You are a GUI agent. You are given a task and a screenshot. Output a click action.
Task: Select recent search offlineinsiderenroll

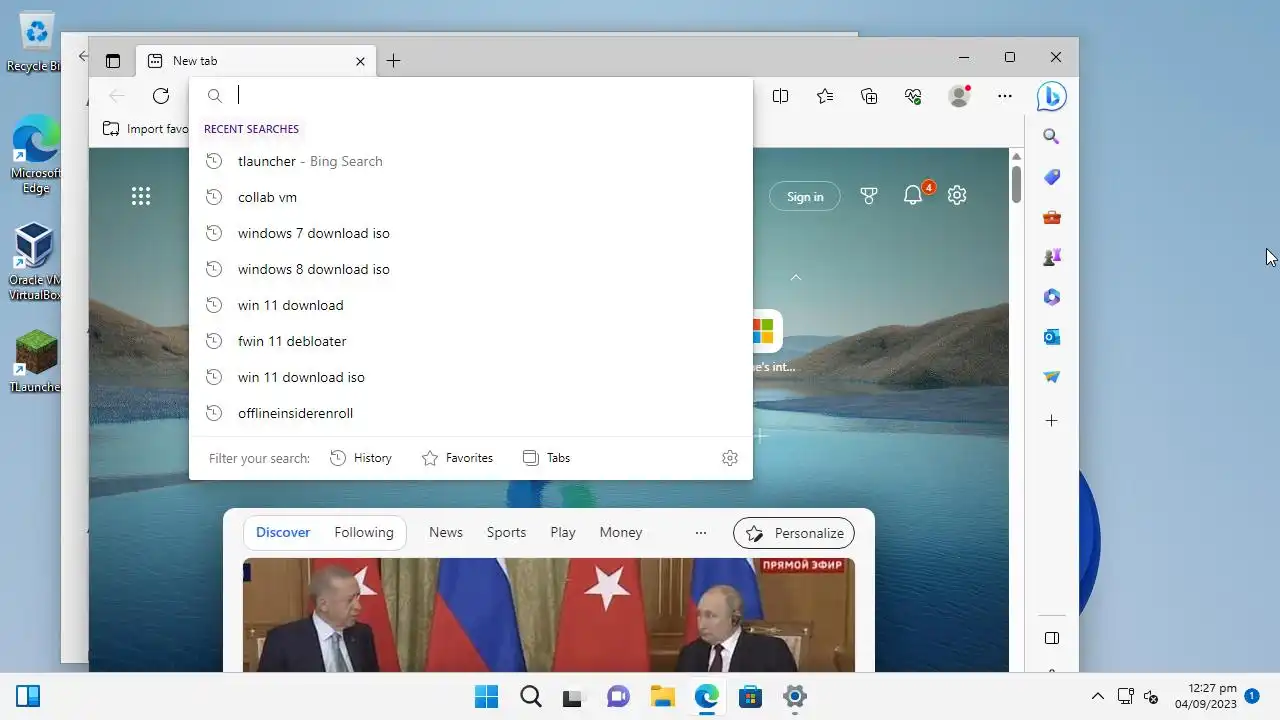coord(471,413)
